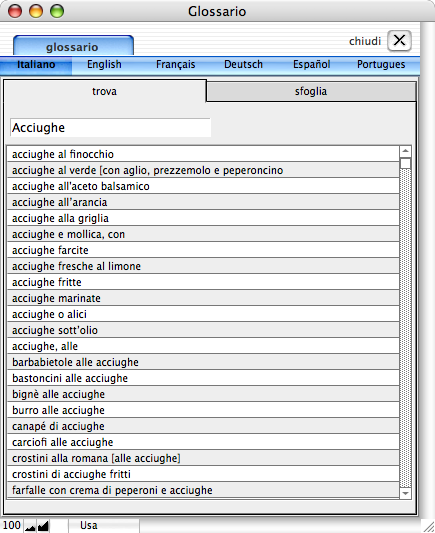Viewport: 435px width, 533px height.
Task: Click the glossario header tab
Action: click(x=73, y=46)
